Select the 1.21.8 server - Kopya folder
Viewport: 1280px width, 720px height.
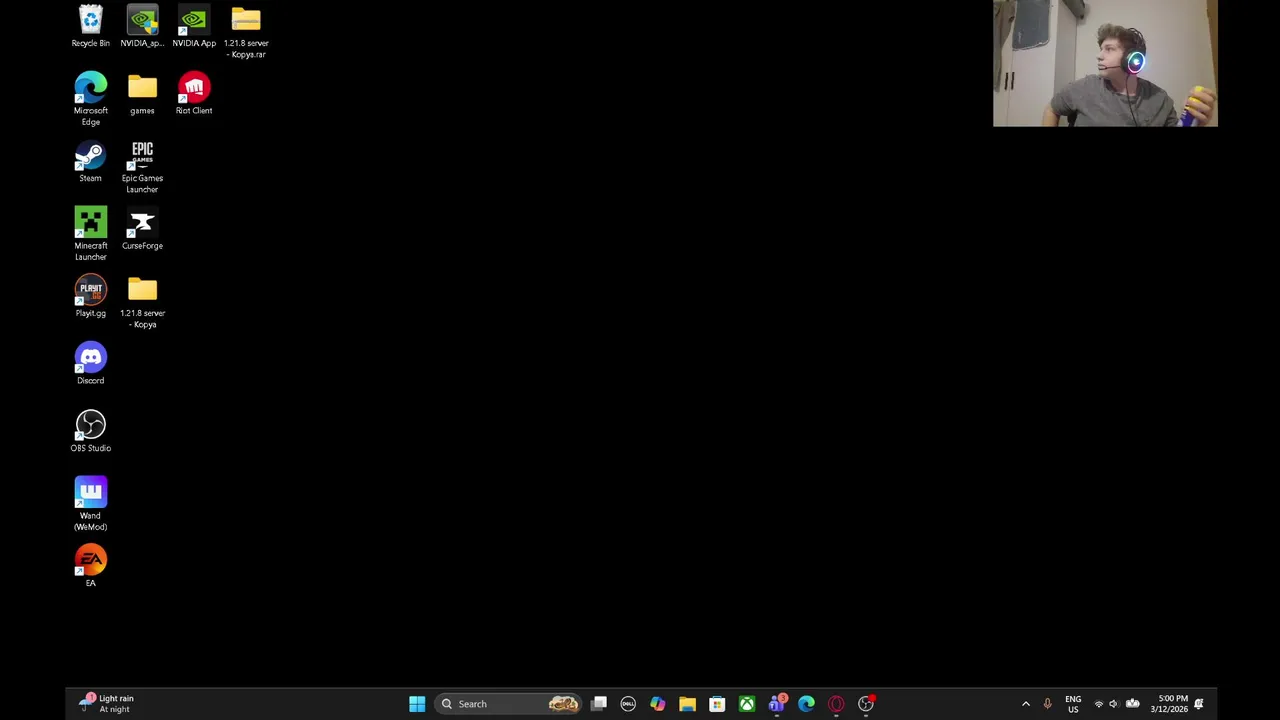tap(142, 302)
